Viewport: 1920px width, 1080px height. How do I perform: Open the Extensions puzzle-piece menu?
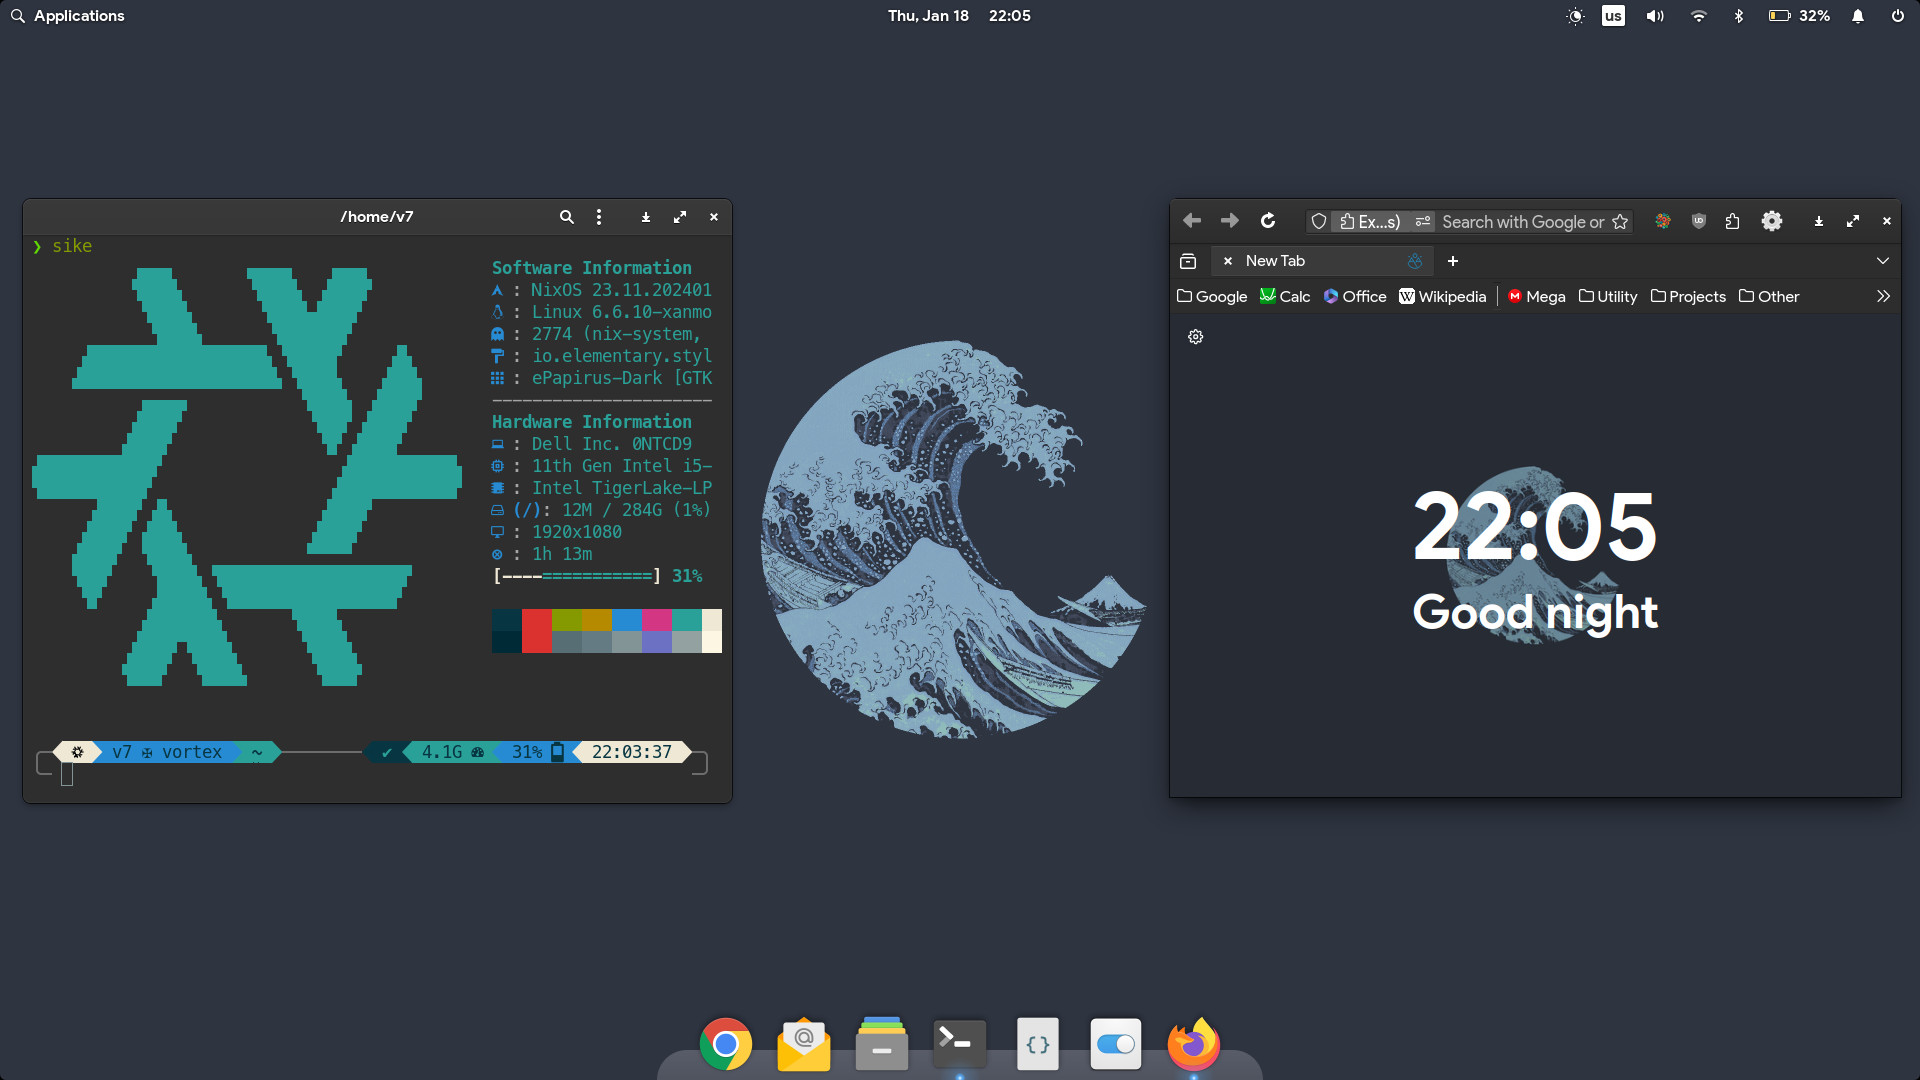[x=1733, y=221]
